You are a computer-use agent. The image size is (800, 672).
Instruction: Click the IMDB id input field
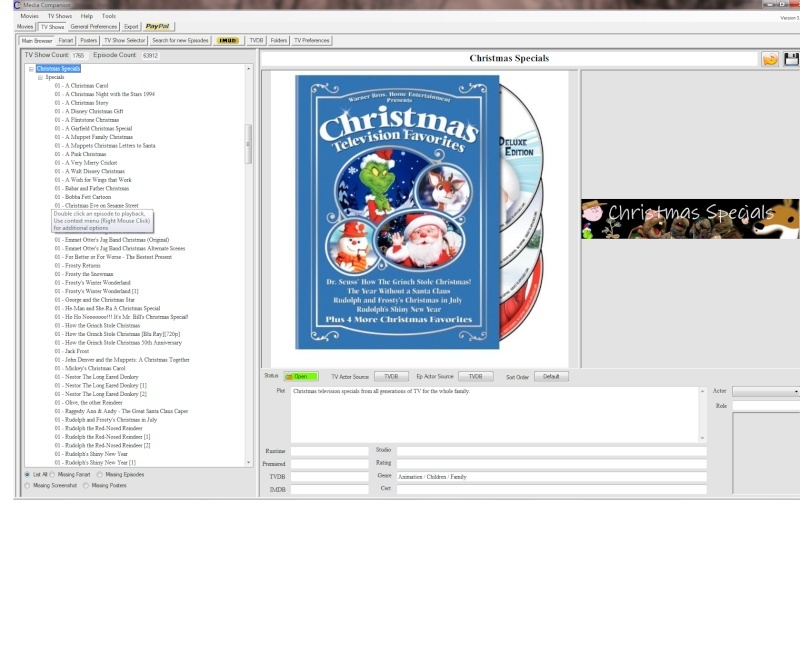click(330, 489)
